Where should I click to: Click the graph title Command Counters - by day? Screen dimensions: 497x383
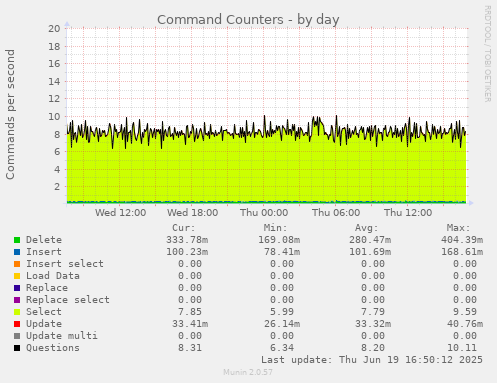click(248, 20)
